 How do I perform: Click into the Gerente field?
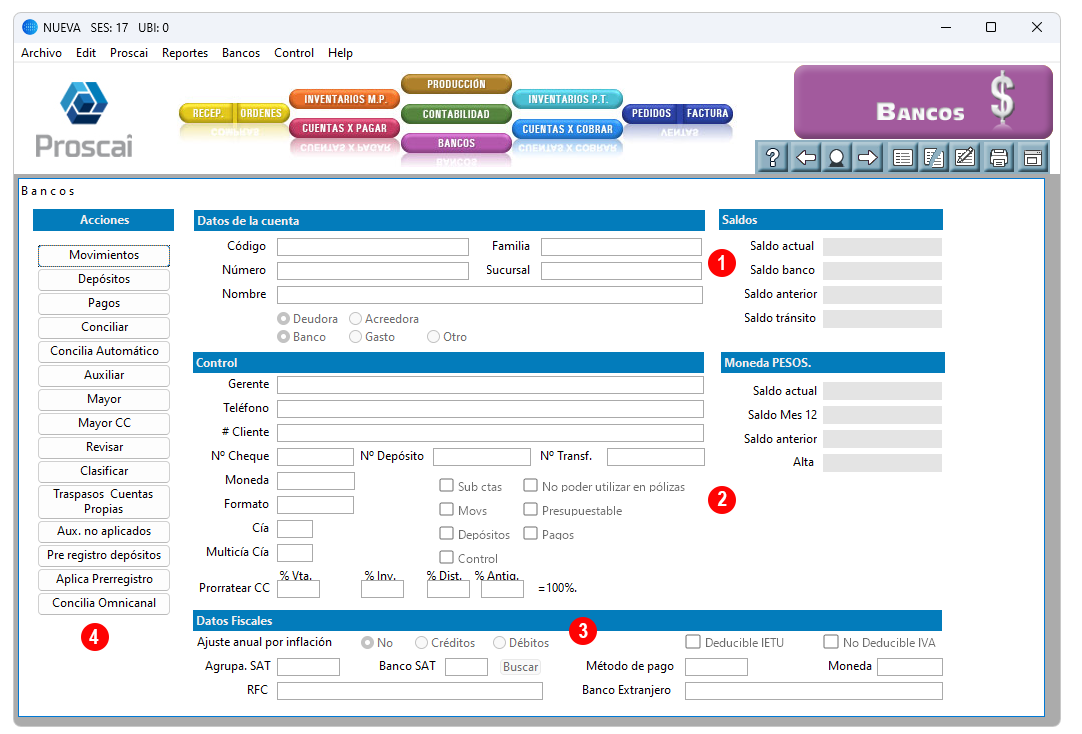coord(491,385)
